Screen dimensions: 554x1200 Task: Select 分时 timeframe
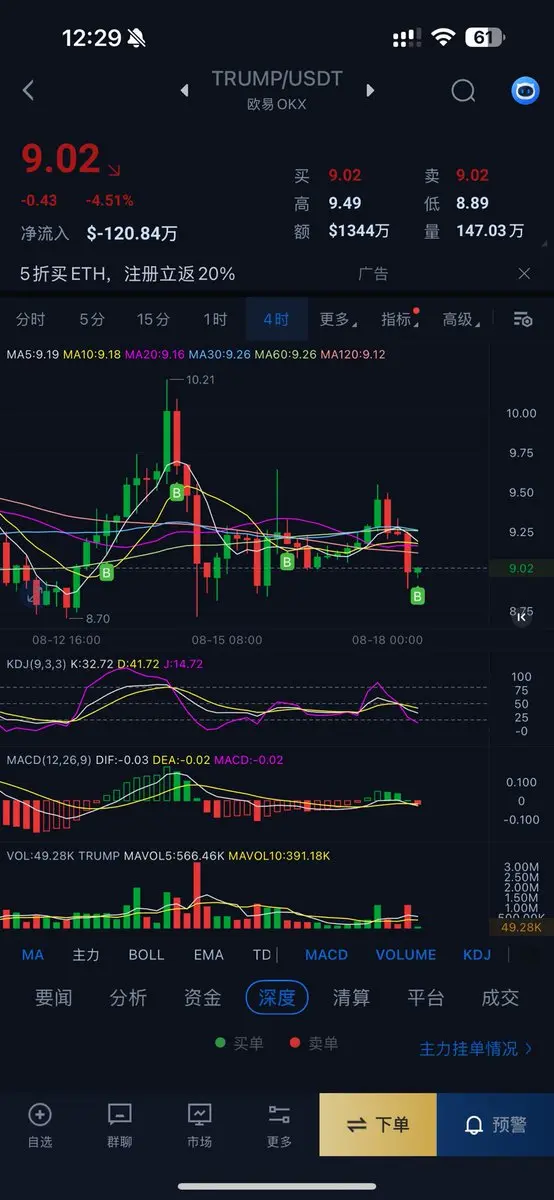(x=31, y=319)
